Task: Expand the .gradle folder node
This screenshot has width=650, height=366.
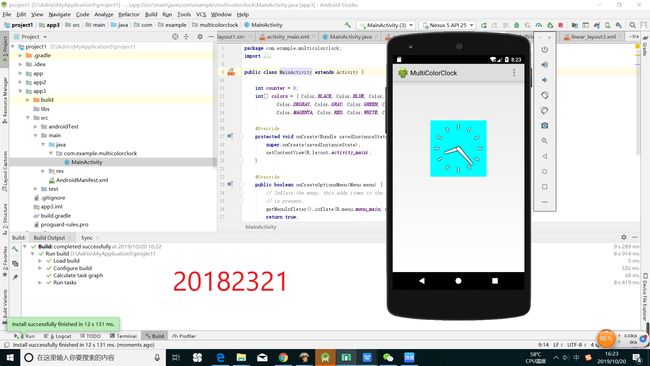Action: coord(20,55)
